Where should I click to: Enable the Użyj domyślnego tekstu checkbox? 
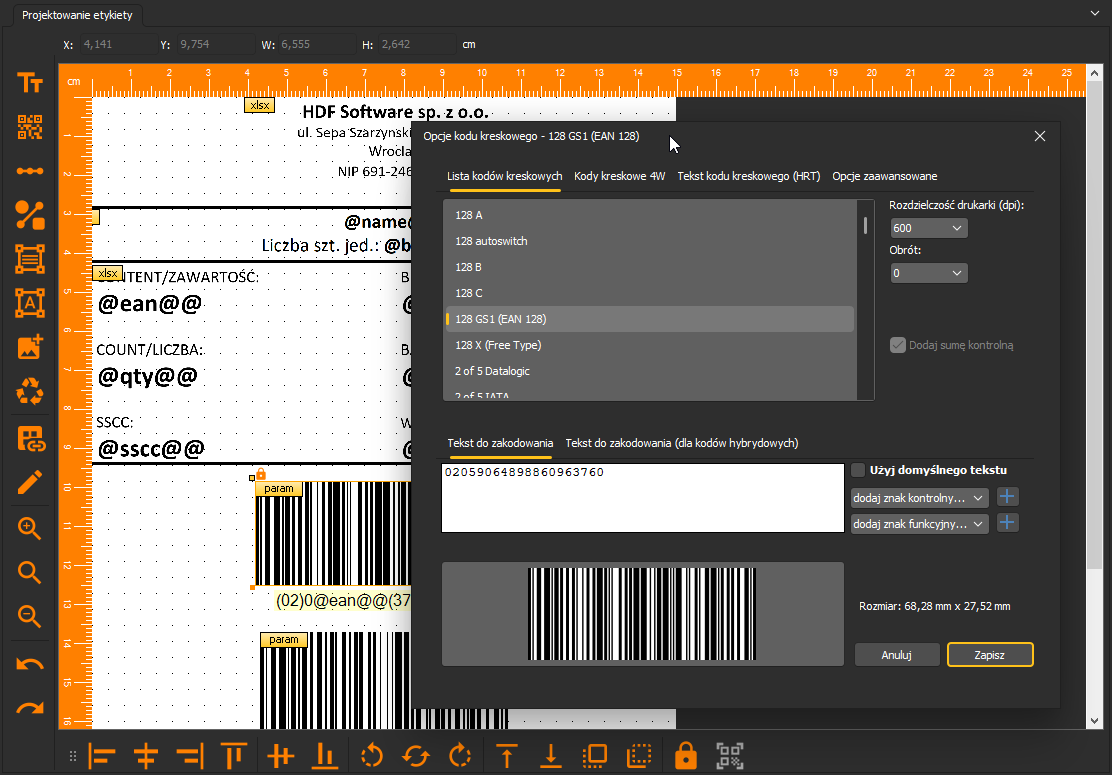click(858, 470)
